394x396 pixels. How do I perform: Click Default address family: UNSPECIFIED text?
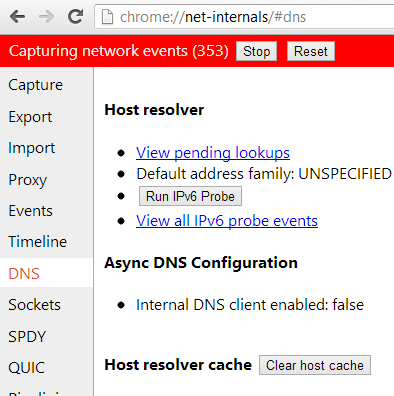click(264, 174)
